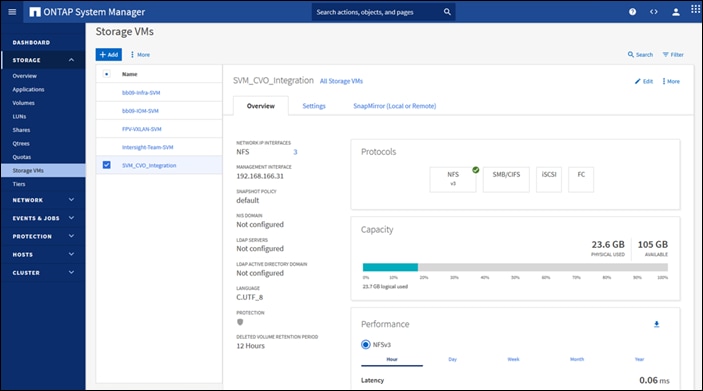Click the All Storage VMs link
The height and width of the screenshot is (391, 703).
click(341, 81)
